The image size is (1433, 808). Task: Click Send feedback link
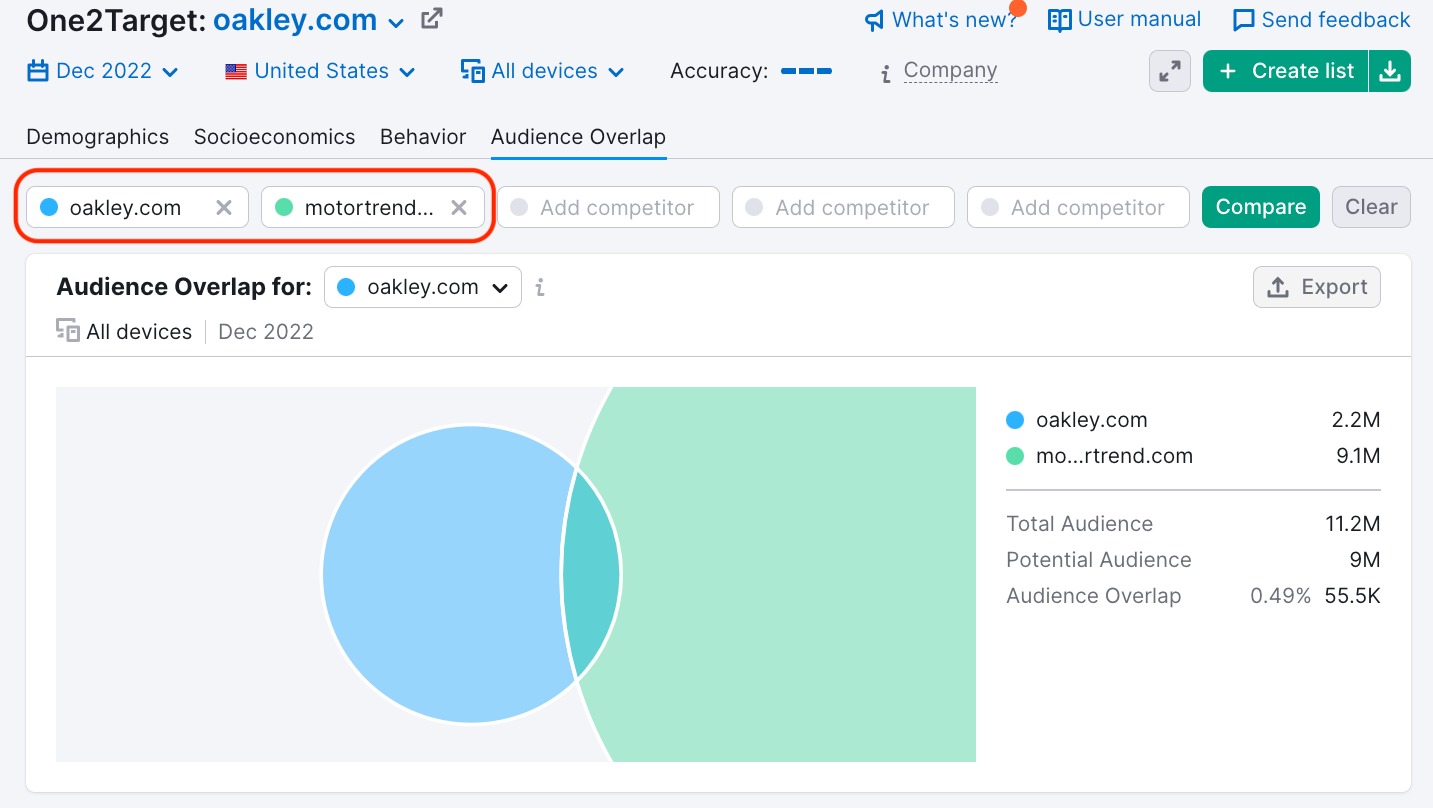point(1321,20)
